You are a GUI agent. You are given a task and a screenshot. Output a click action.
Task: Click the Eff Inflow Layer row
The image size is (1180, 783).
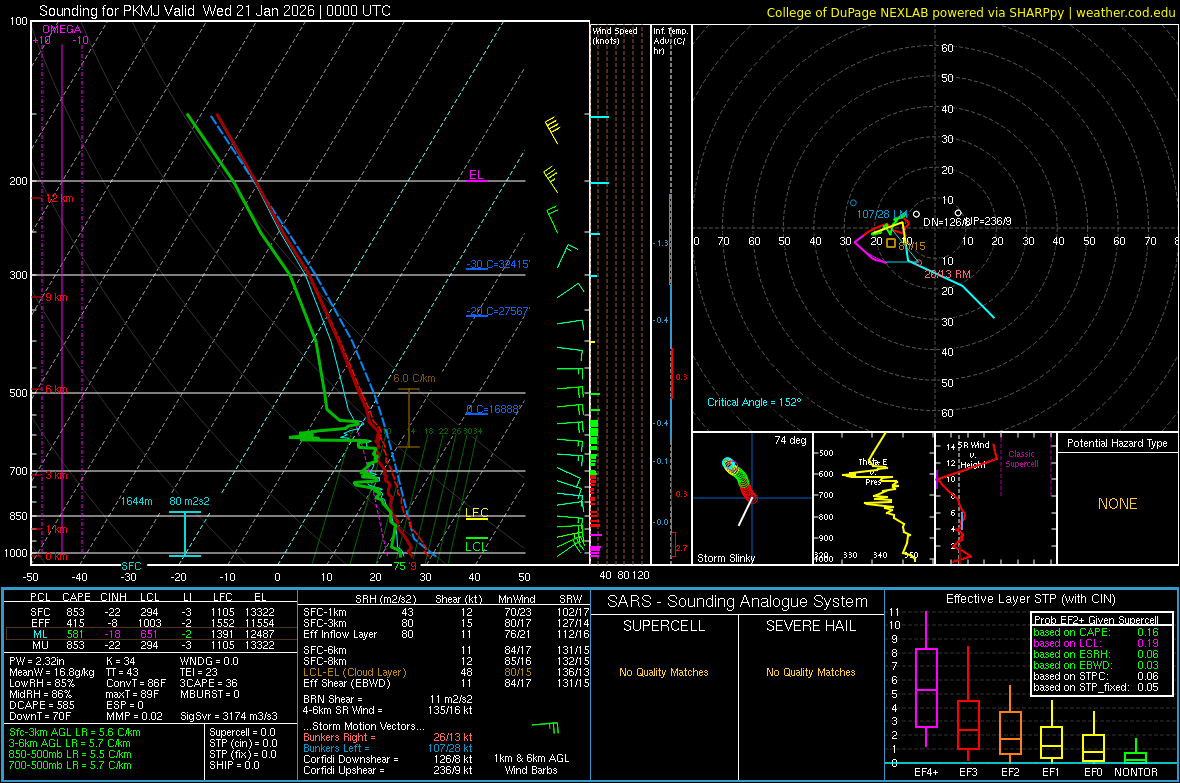[446, 634]
